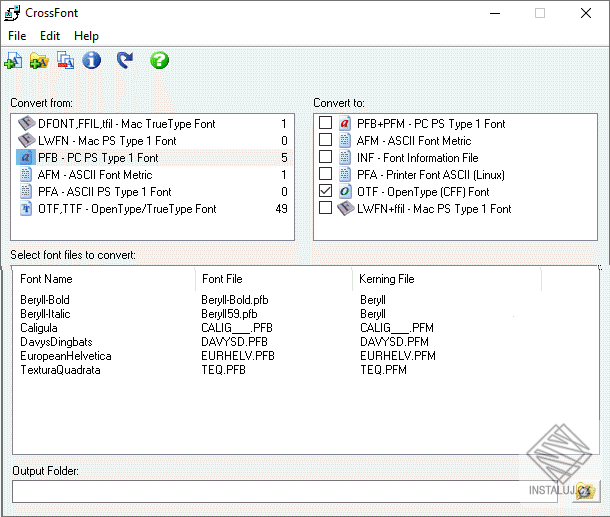
Task: Click the remove fonts toolbar icon
Action: [x=66, y=61]
